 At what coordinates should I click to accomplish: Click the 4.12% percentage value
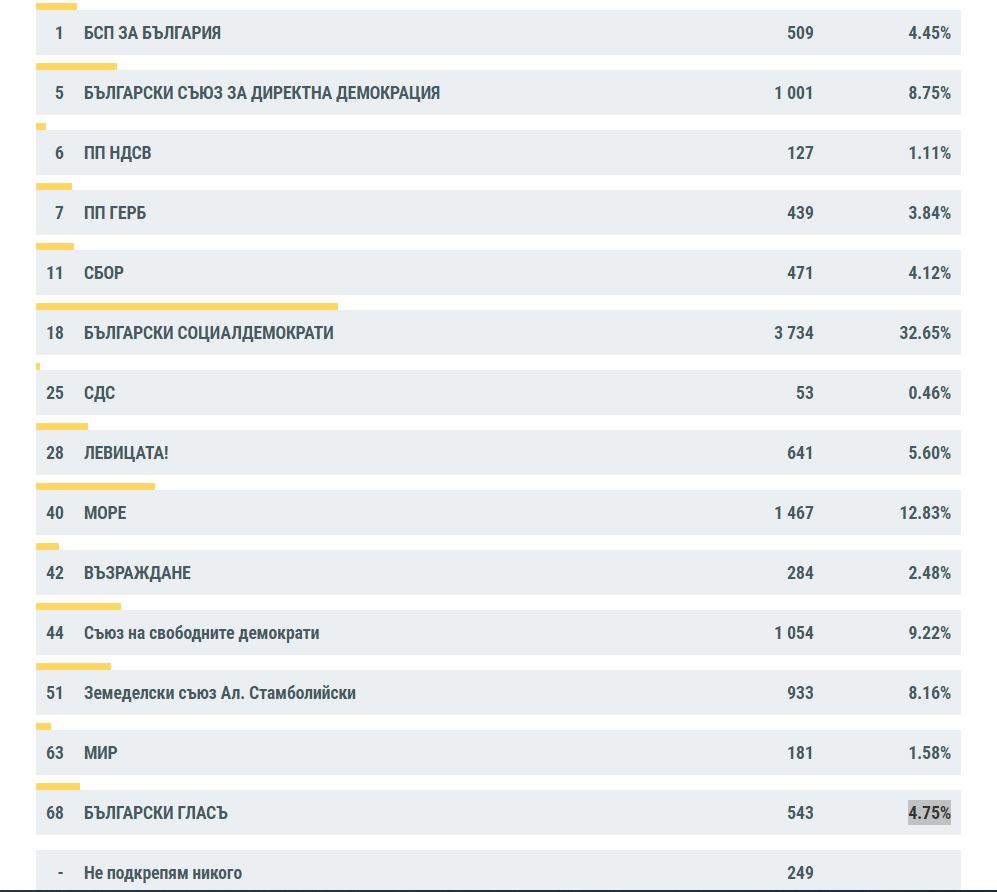929,273
